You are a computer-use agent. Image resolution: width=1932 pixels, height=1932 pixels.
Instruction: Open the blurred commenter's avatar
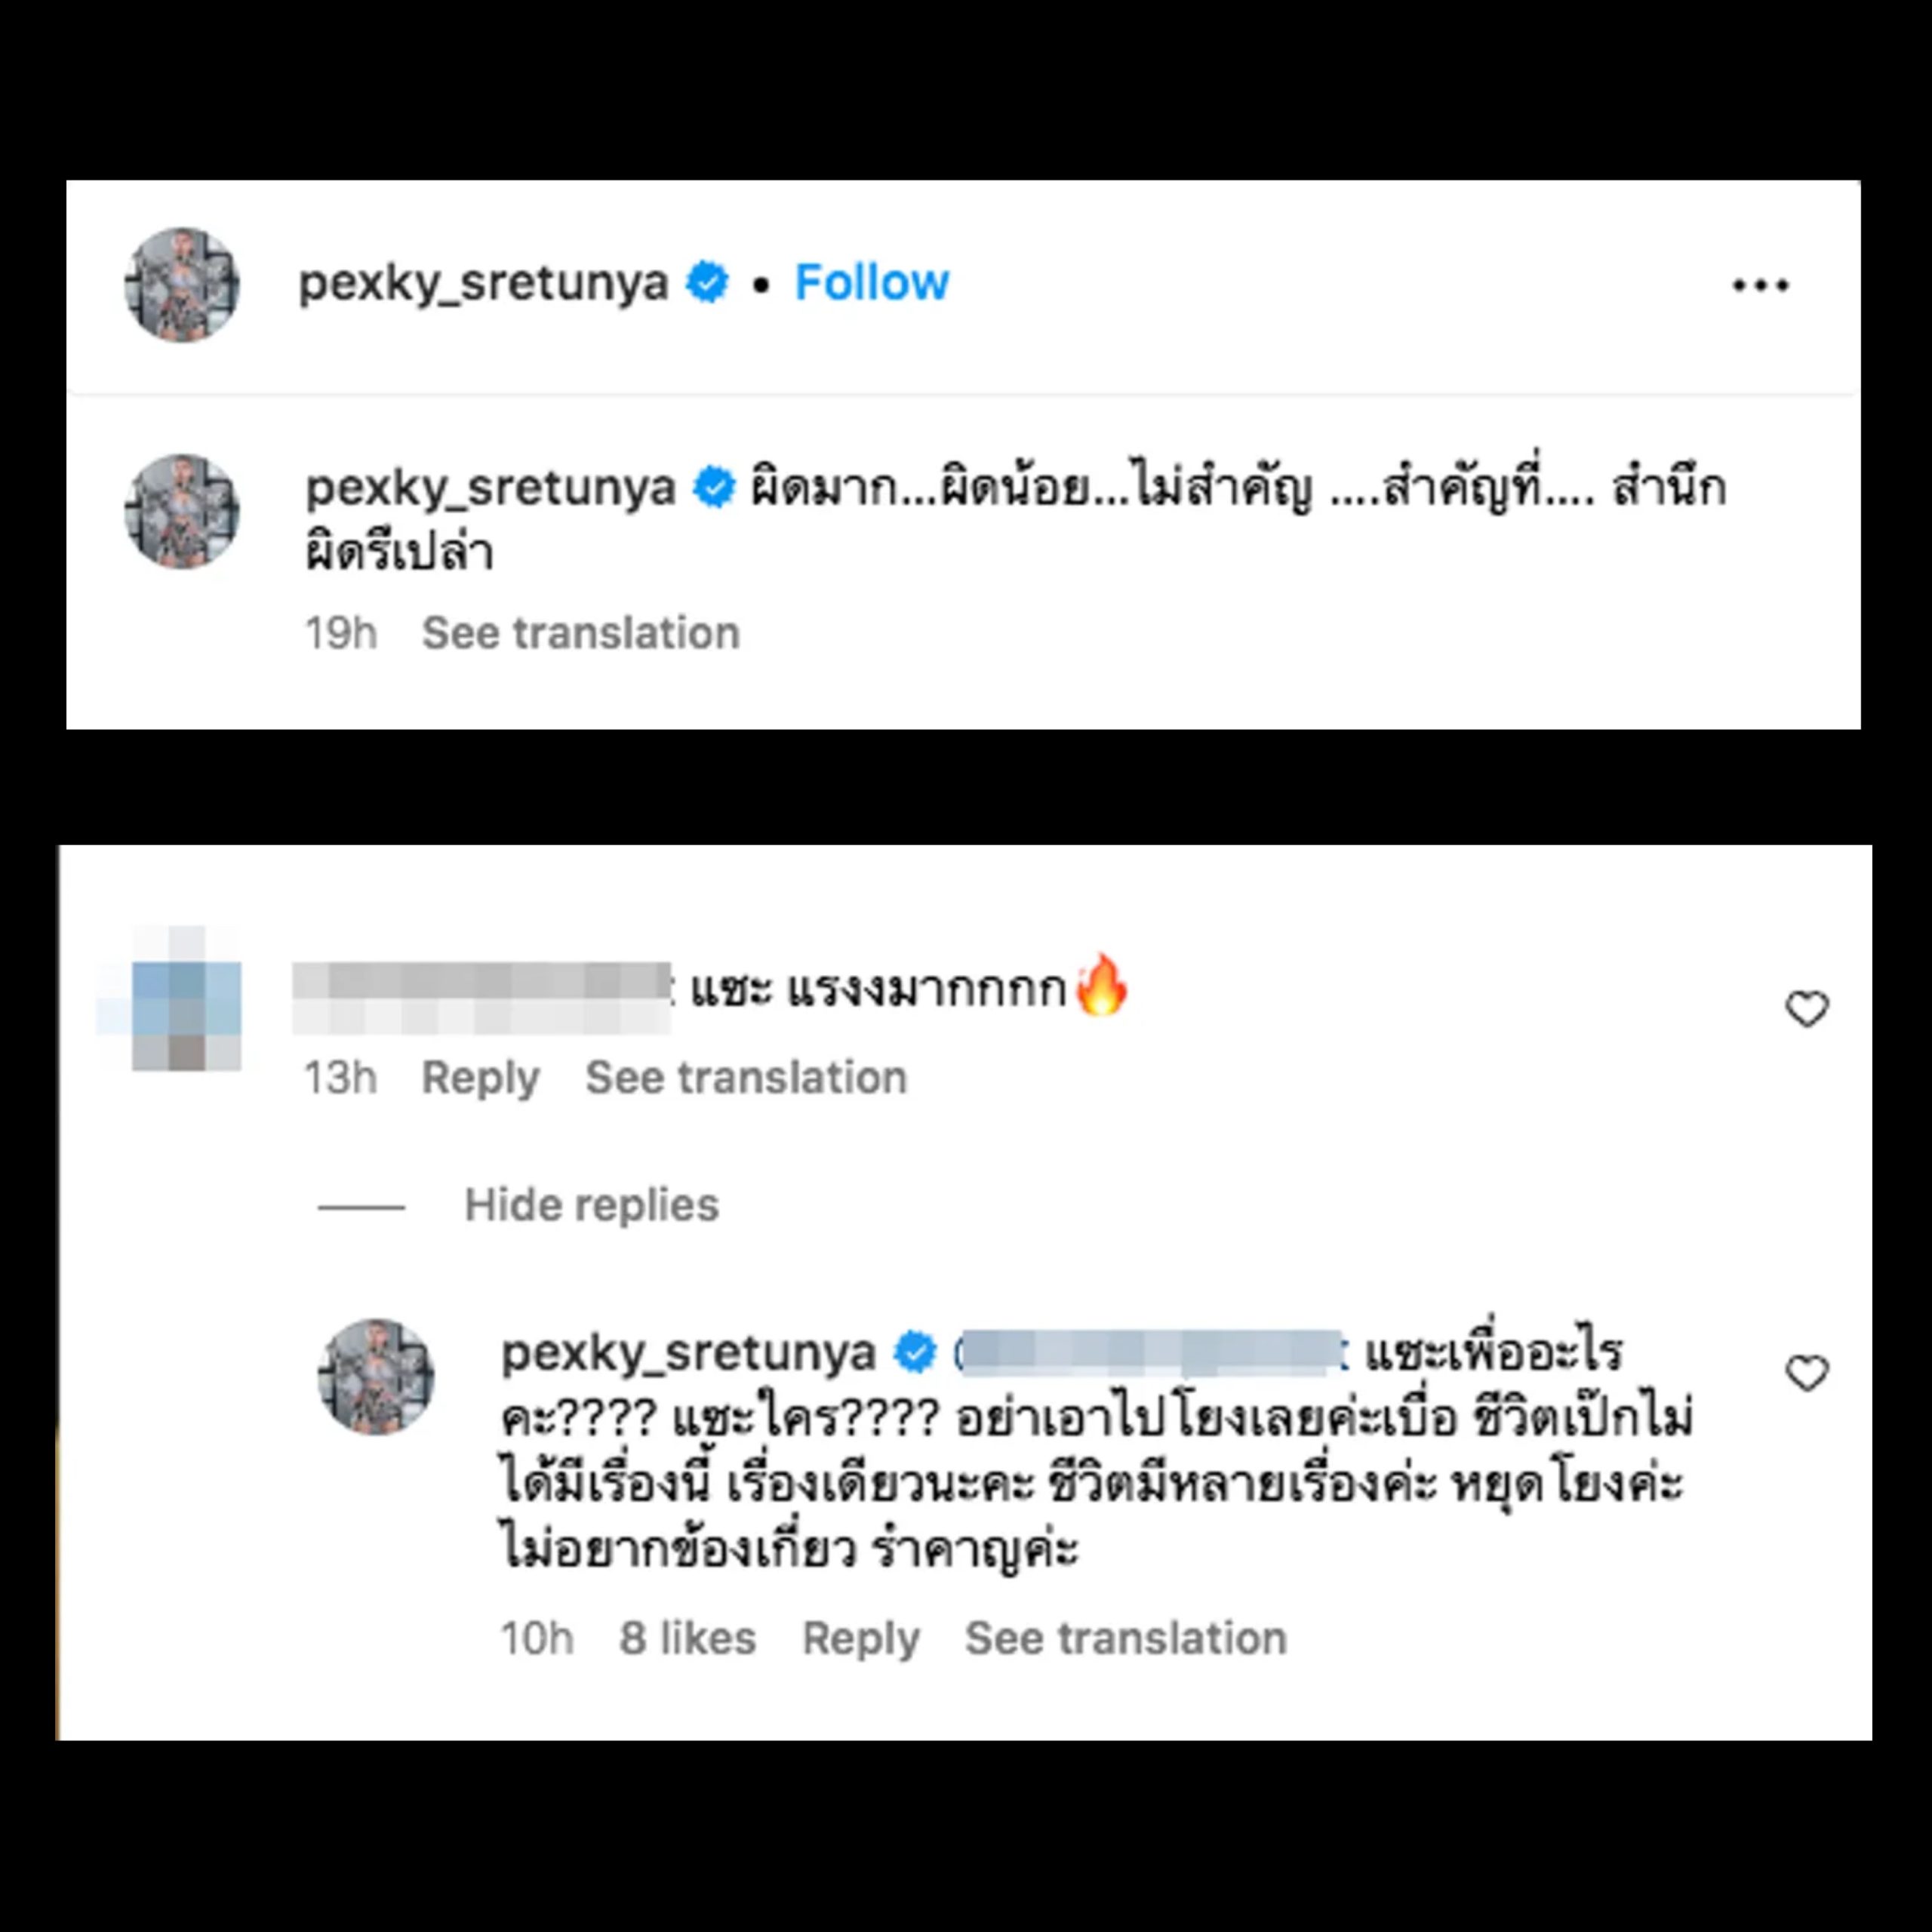point(186,998)
